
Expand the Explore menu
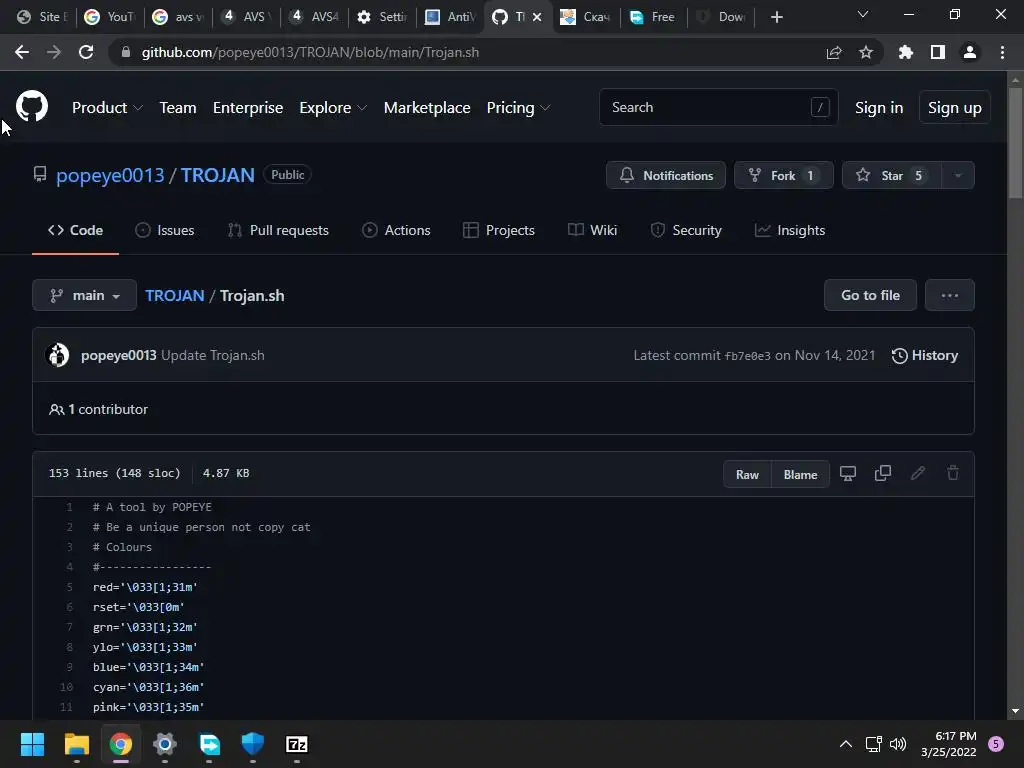tap(333, 108)
